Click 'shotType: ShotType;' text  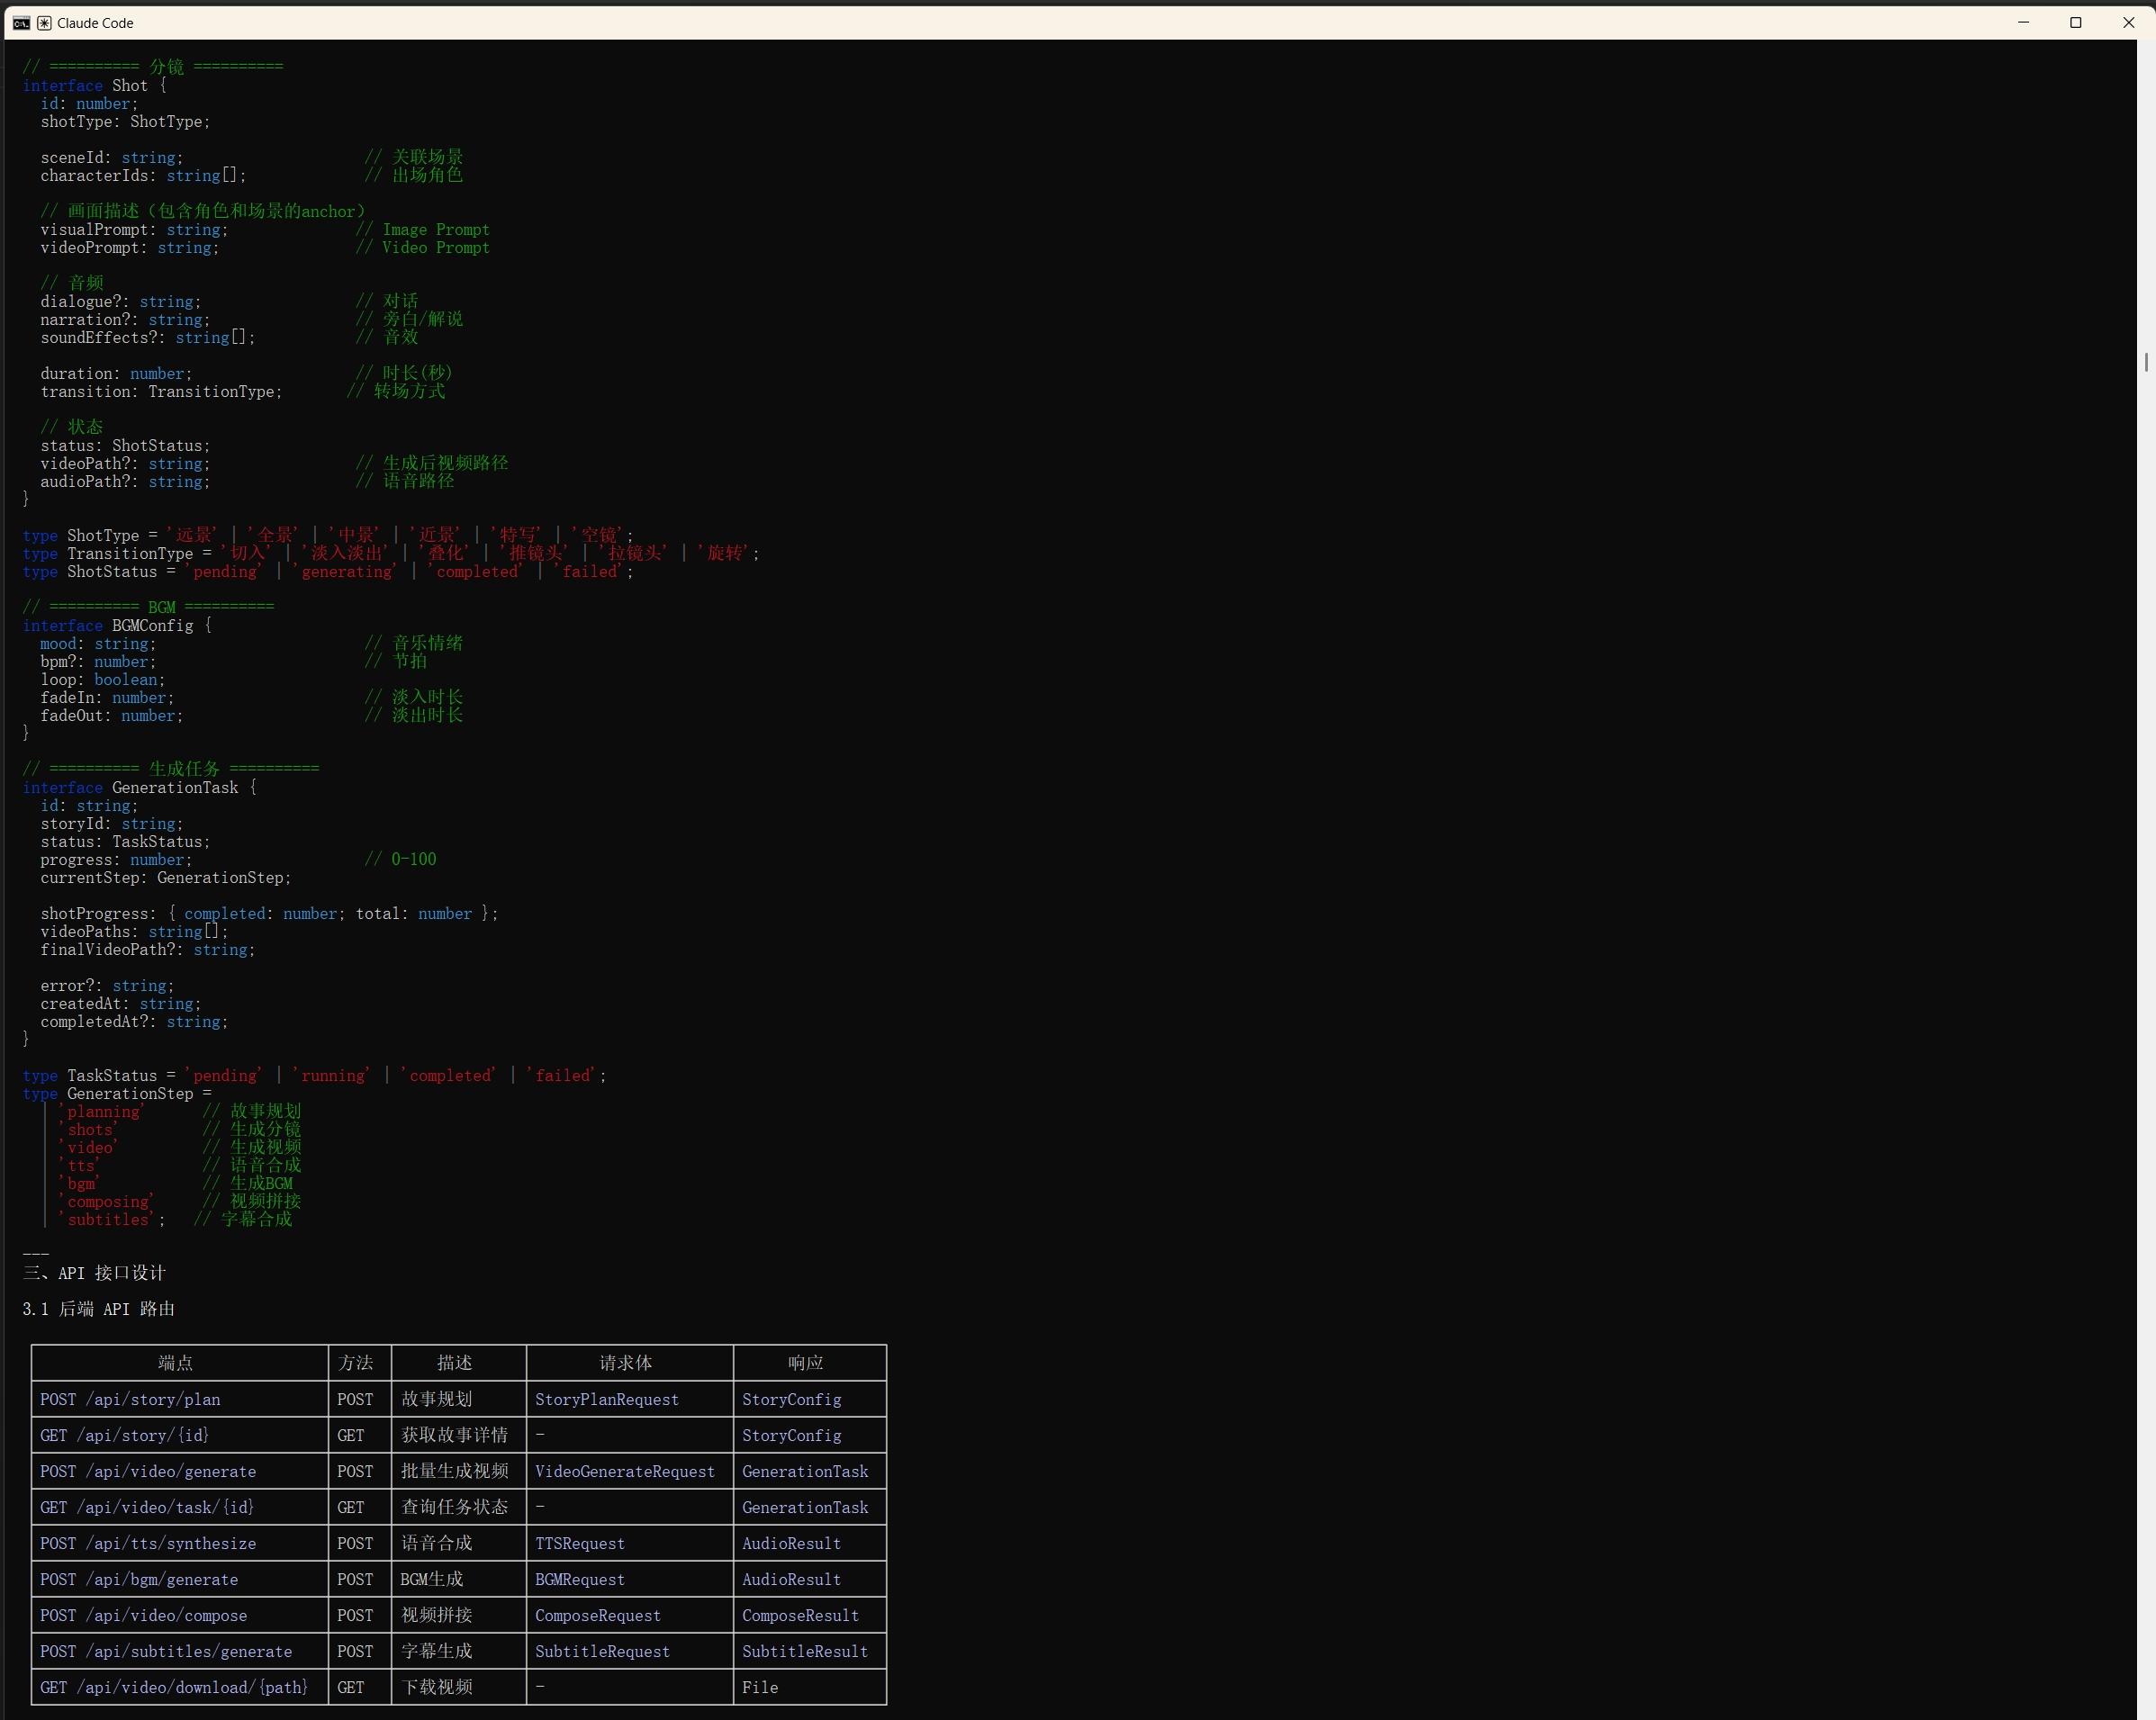point(125,122)
